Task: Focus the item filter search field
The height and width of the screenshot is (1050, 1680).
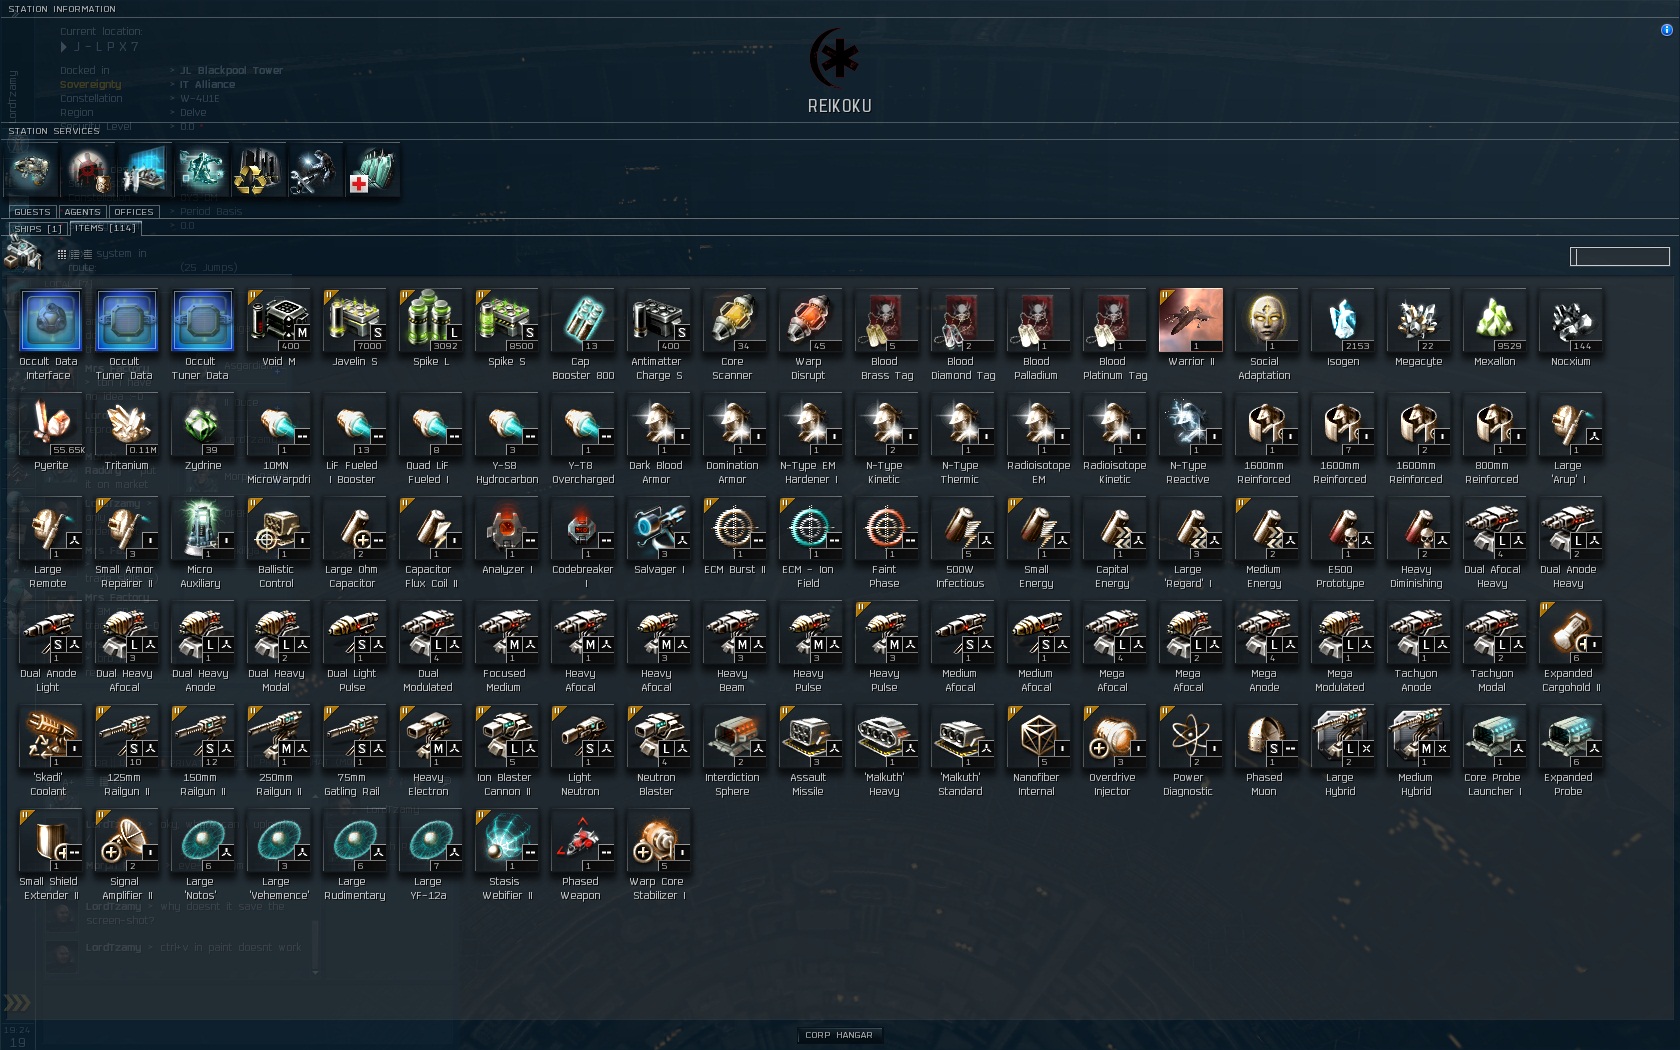Action: tap(1620, 257)
